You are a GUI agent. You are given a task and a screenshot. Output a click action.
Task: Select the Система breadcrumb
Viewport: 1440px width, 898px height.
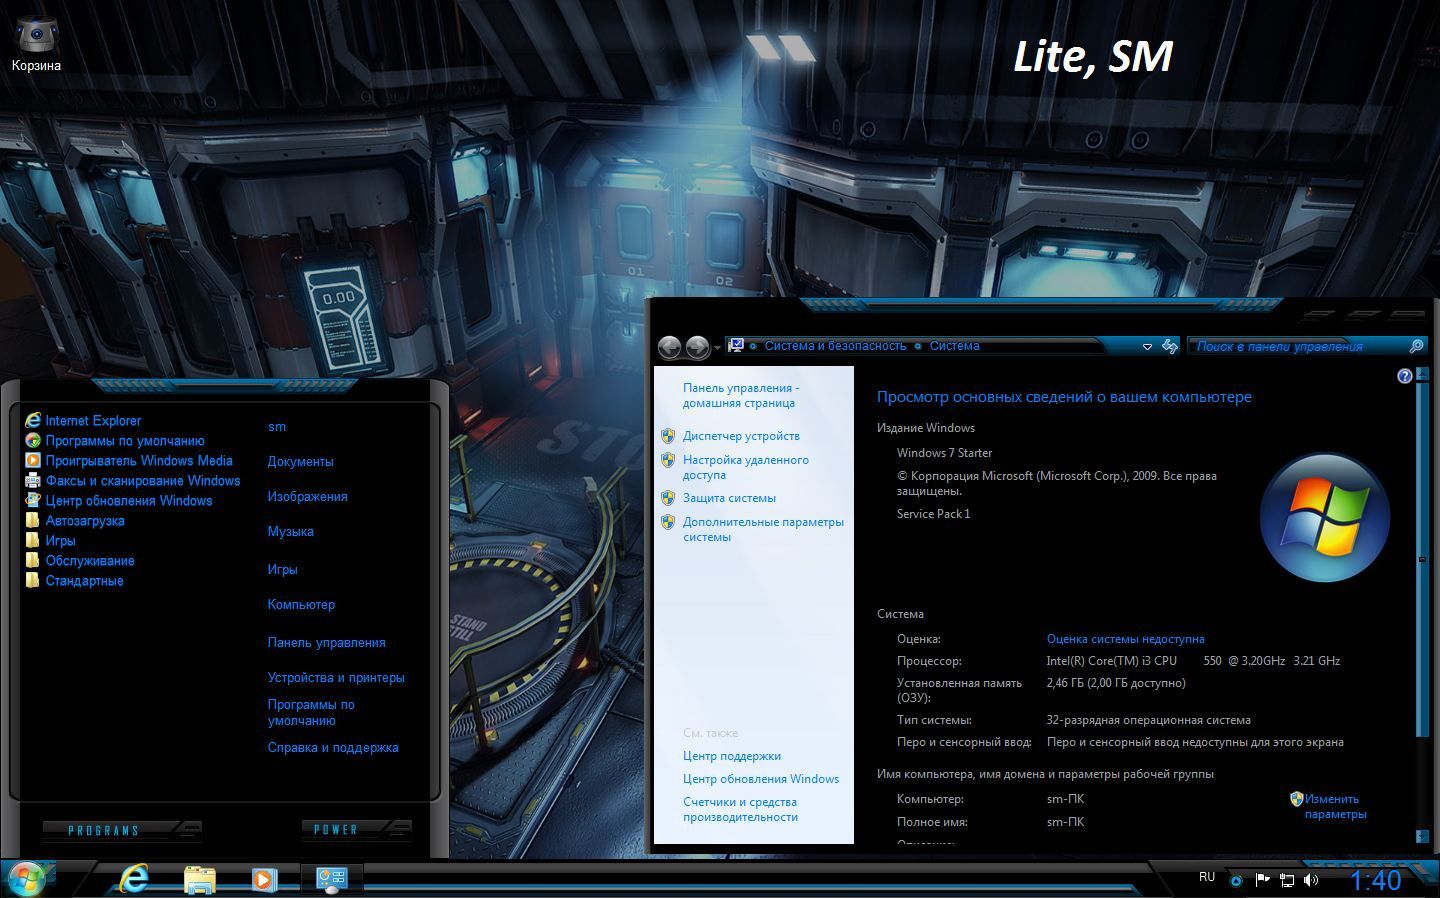point(954,346)
